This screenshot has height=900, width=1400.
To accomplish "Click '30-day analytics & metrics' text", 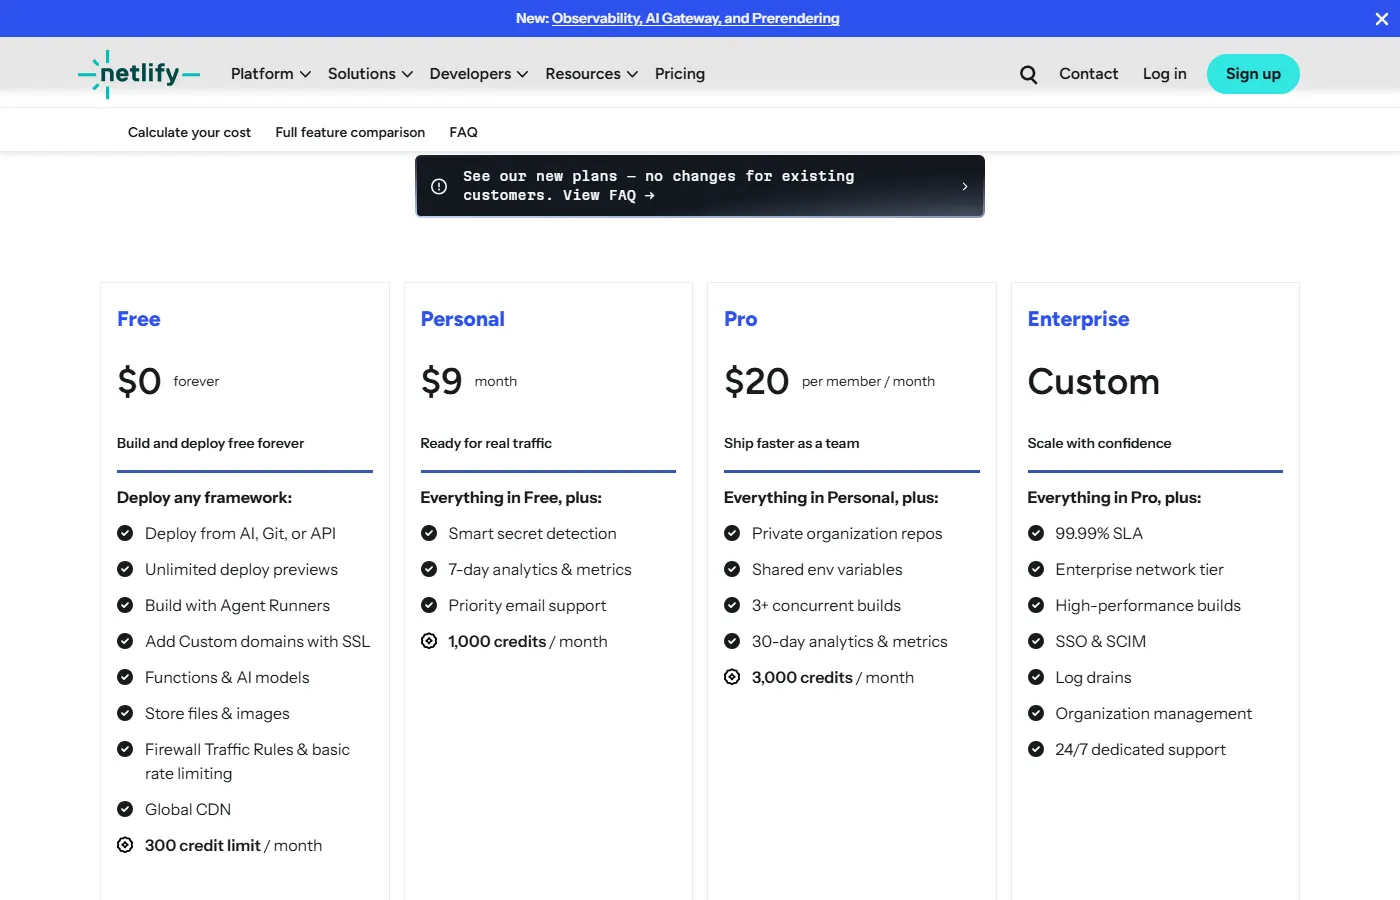I will pyautogui.click(x=850, y=641).
